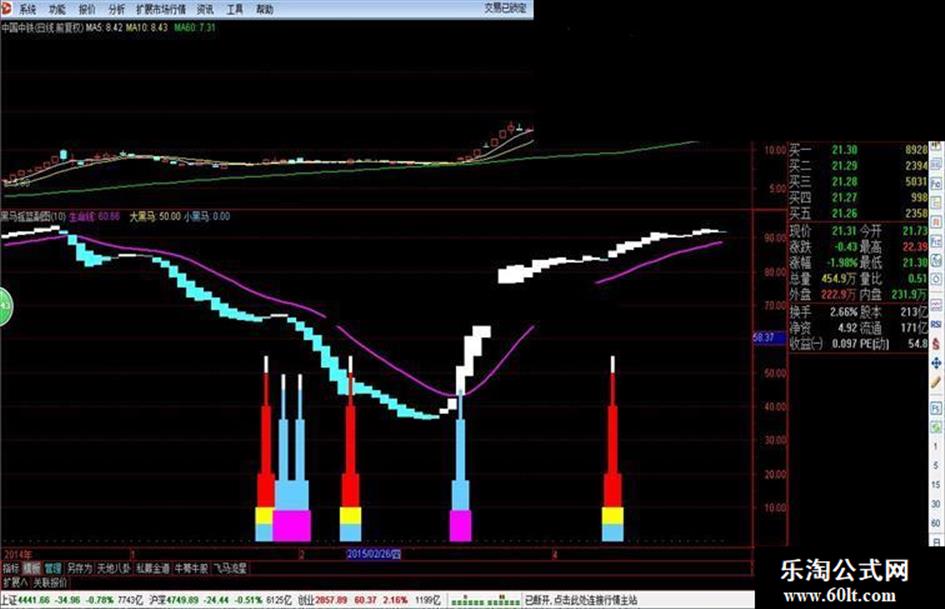This screenshot has height=609, width=945.
Task: Click the 买一 price 21.30
Action: (x=844, y=150)
